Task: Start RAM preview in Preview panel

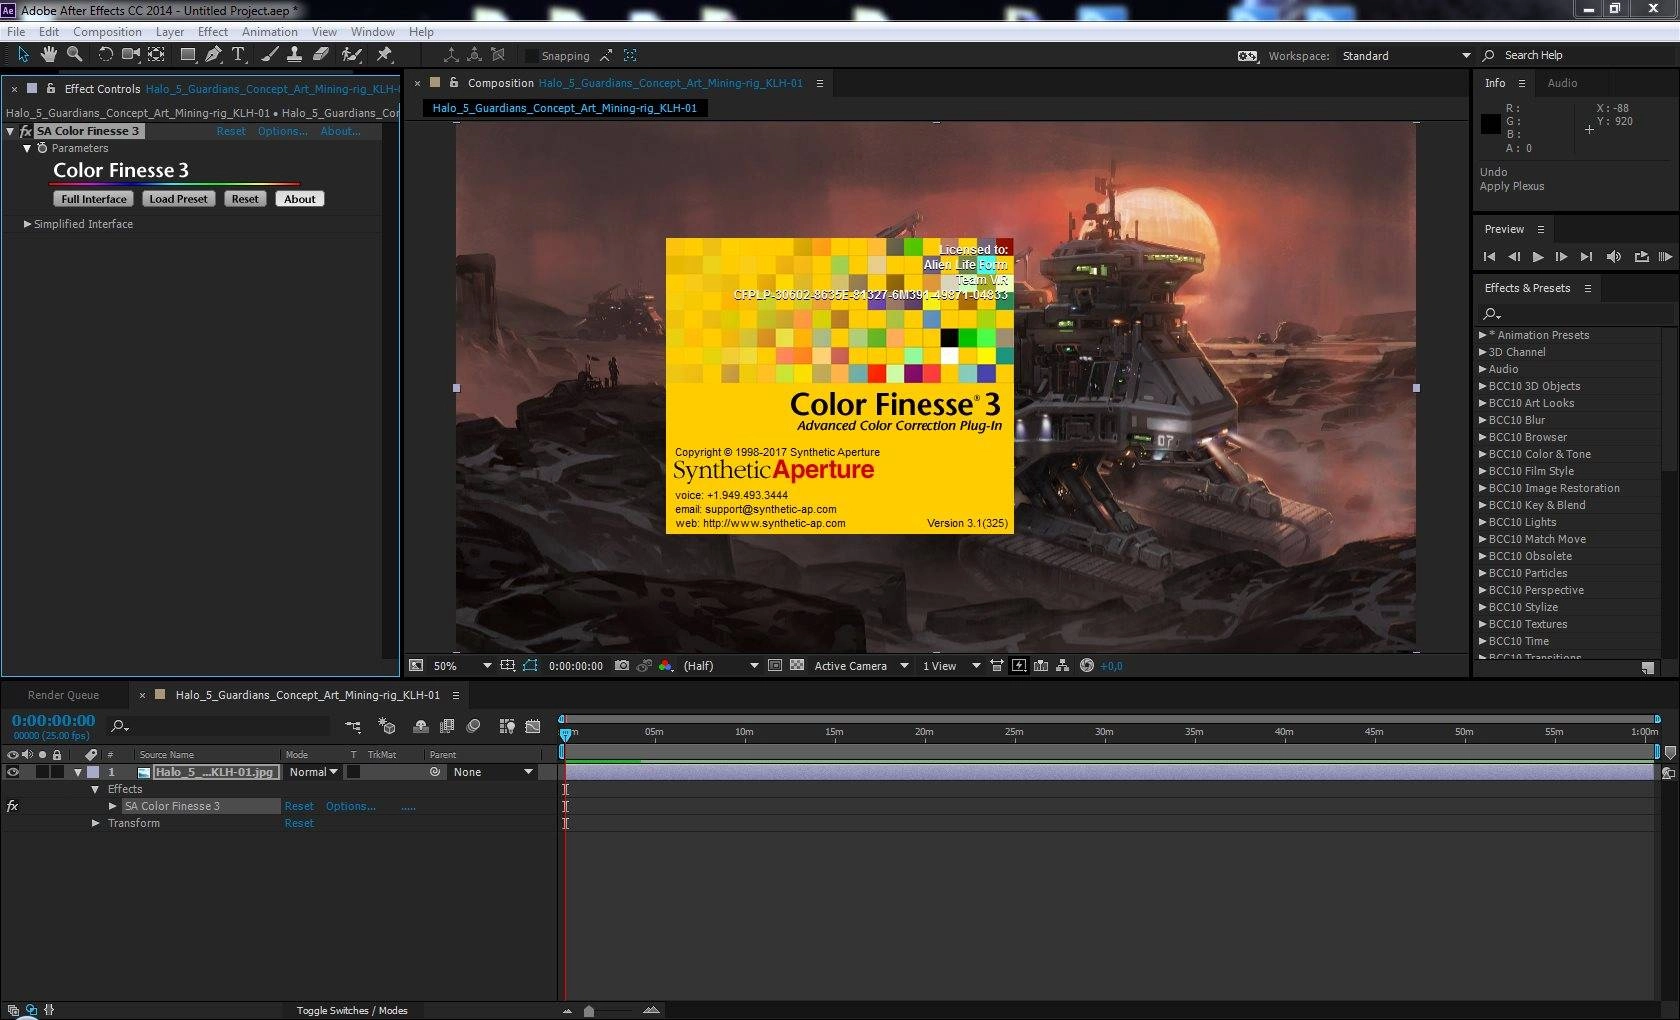Action: (x=1665, y=257)
